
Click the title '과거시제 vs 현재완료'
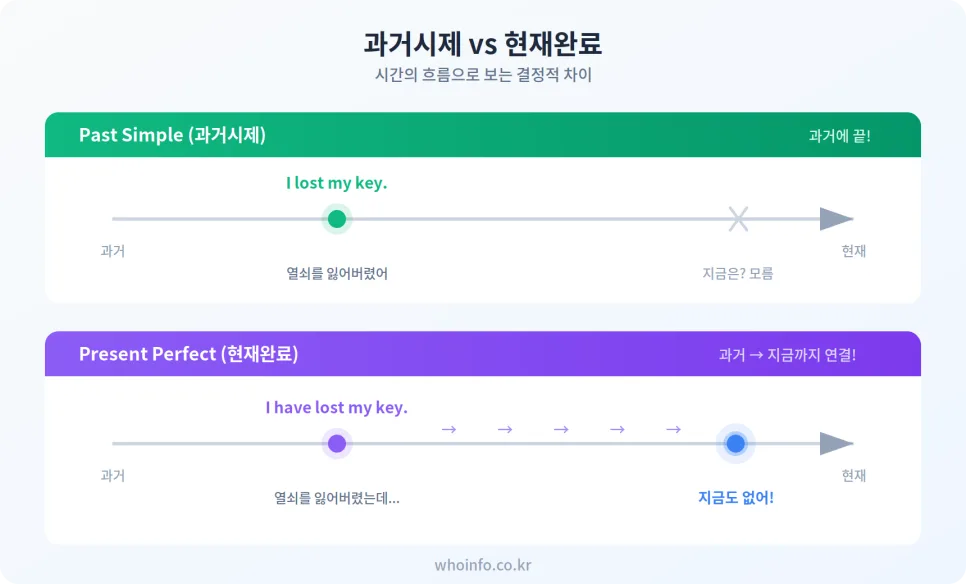pyautogui.click(x=483, y=43)
